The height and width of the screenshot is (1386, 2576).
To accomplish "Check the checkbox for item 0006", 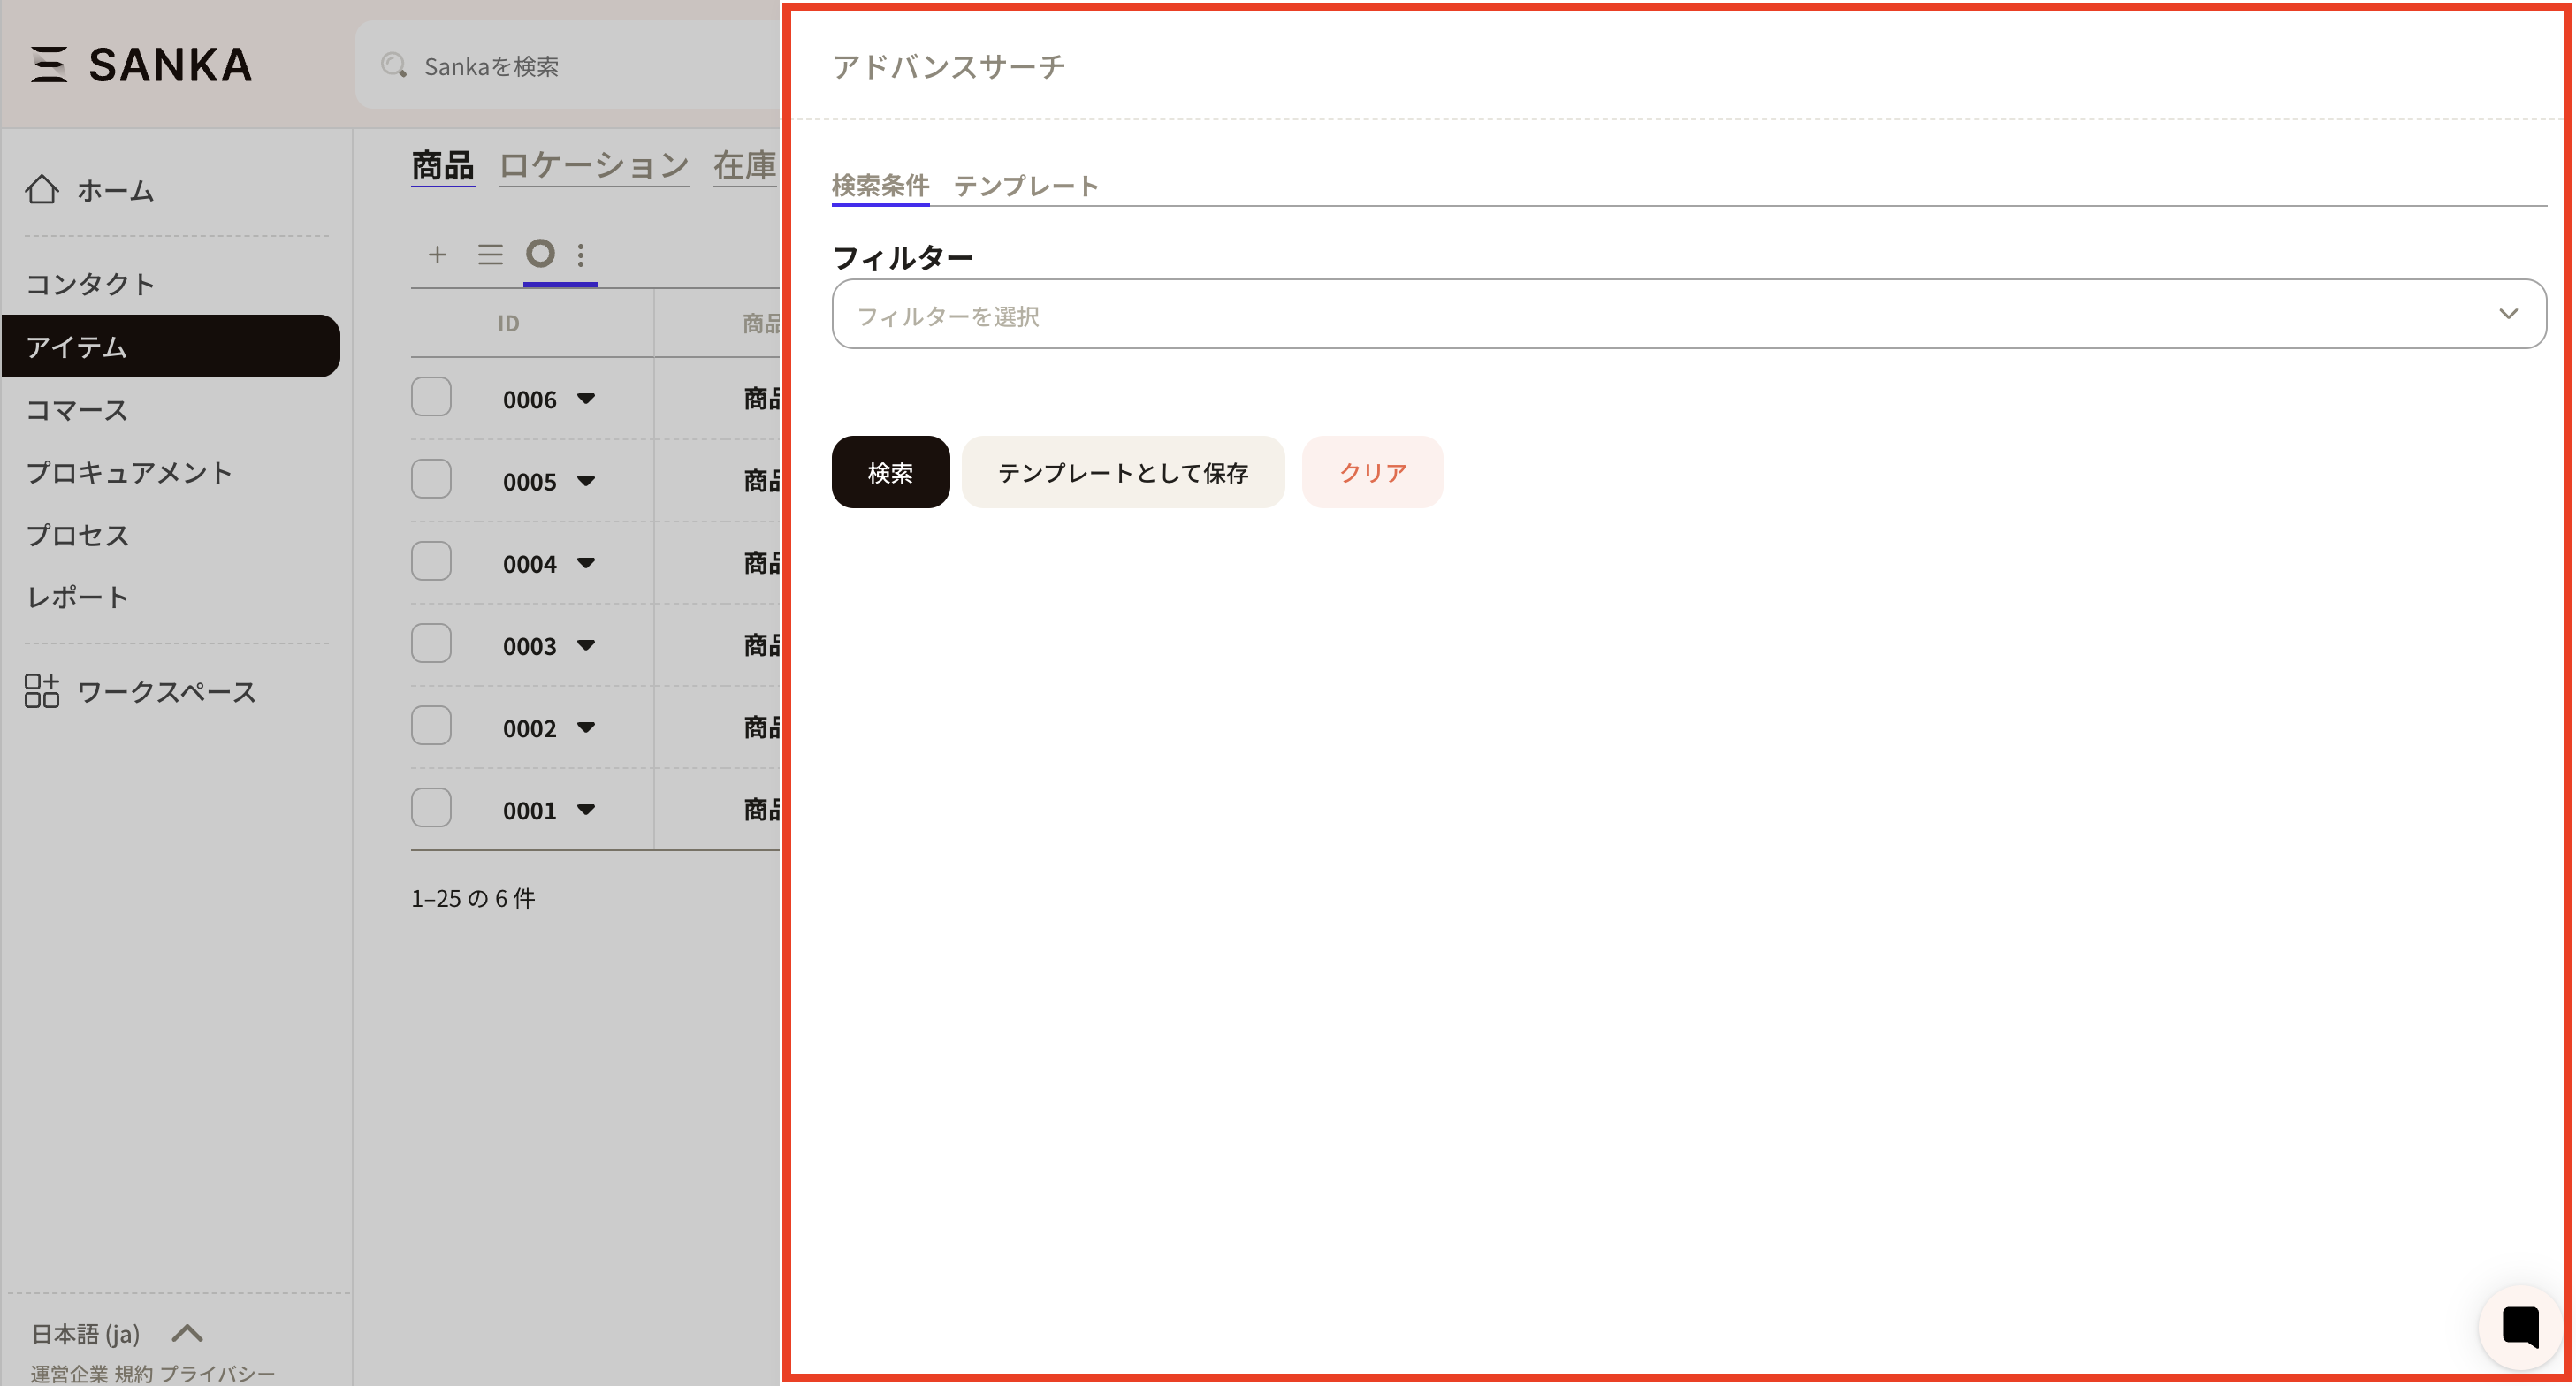I will pyautogui.click(x=431, y=398).
